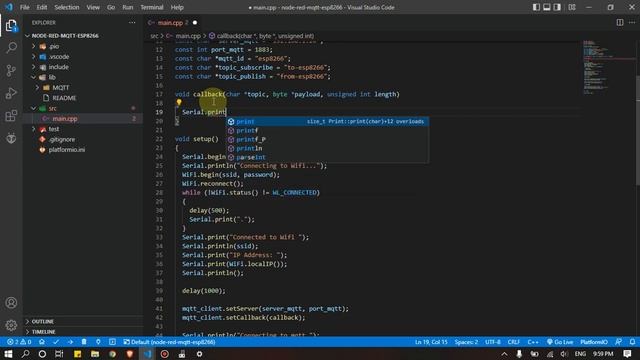This screenshot has height=360, width=640.
Task: Select 'parseInt' autocomplete suggestion
Action: click(327, 158)
